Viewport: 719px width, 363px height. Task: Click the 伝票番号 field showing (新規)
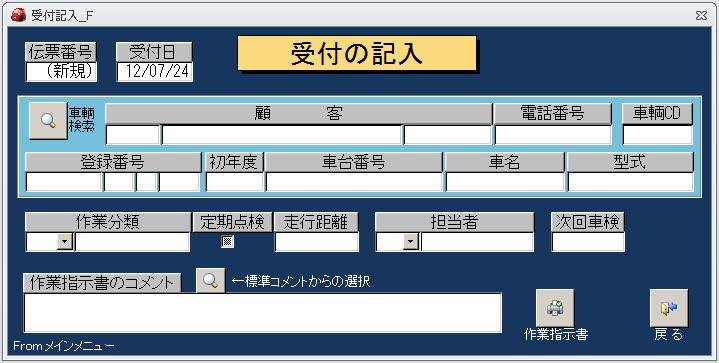(61, 72)
